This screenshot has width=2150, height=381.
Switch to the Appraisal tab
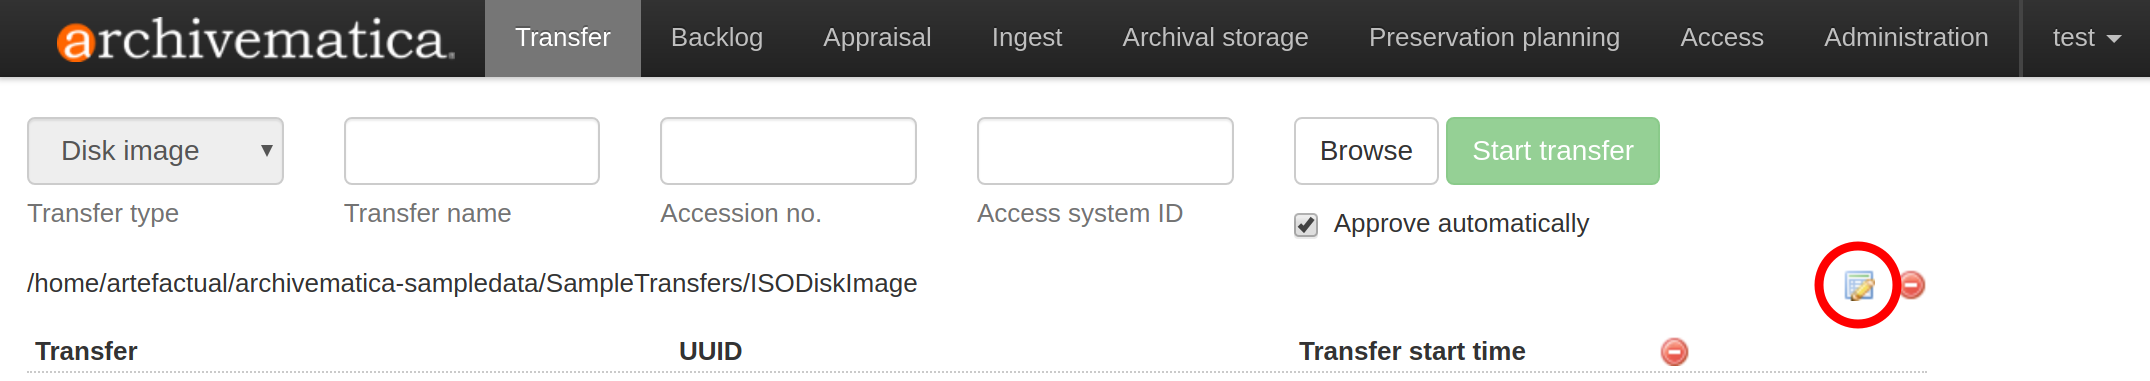click(x=877, y=38)
